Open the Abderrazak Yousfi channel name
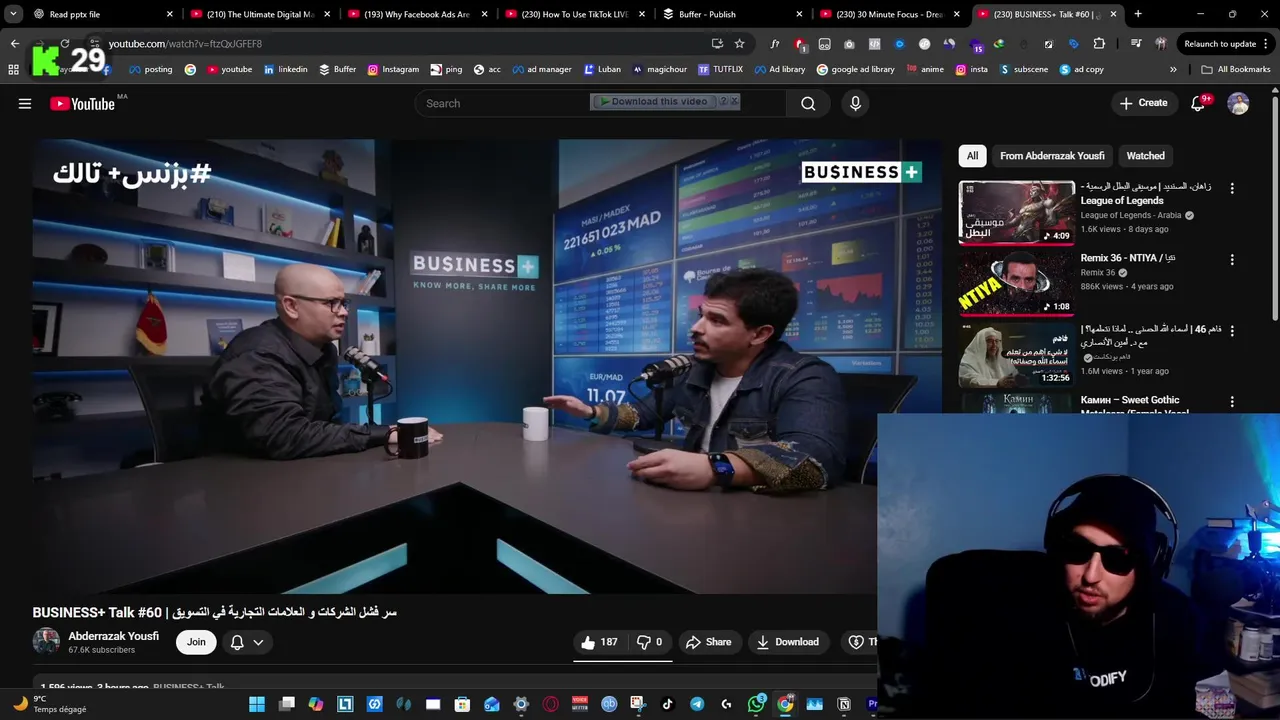This screenshot has width=1280, height=720. pyautogui.click(x=113, y=636)
